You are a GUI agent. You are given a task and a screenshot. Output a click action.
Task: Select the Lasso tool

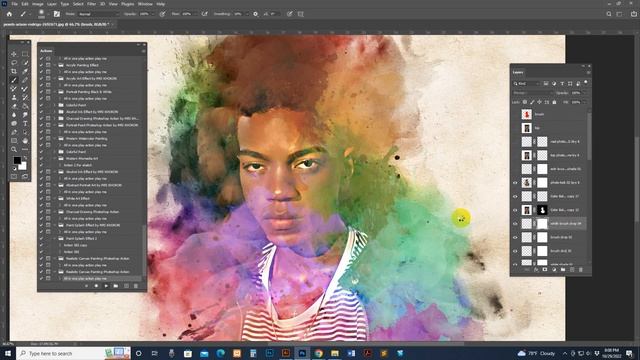click(x=14, y=62)
